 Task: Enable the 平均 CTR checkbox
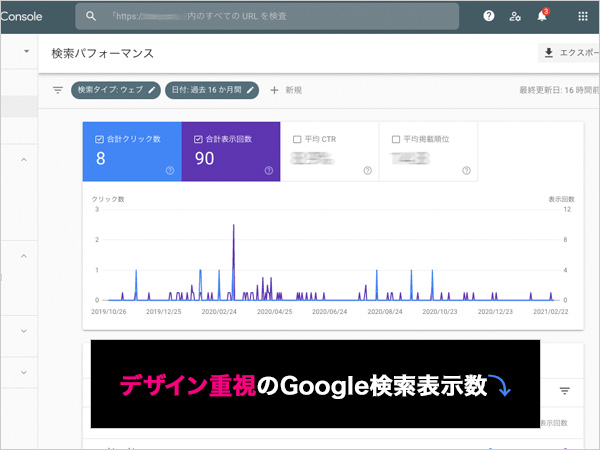coord(297,139)
